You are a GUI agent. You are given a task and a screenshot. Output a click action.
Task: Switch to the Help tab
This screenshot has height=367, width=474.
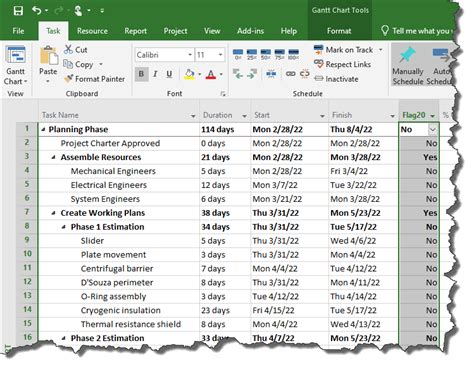click(x=289, y=31)
